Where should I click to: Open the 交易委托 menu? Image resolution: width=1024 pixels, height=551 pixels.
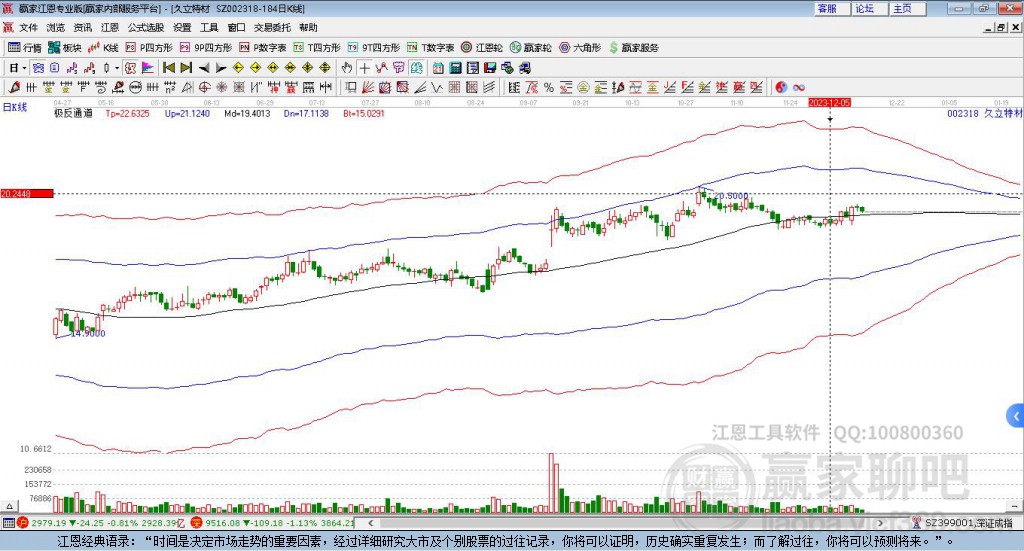point(272,27)
